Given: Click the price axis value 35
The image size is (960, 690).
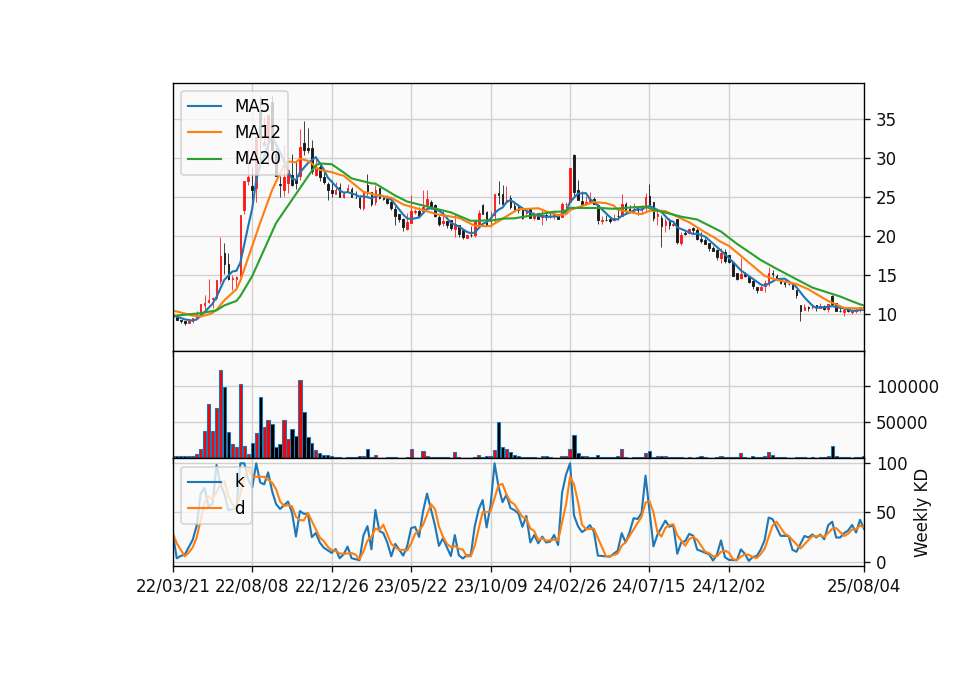Looking at the screenshot, I should pyautogui.click(x=886, y=120).
